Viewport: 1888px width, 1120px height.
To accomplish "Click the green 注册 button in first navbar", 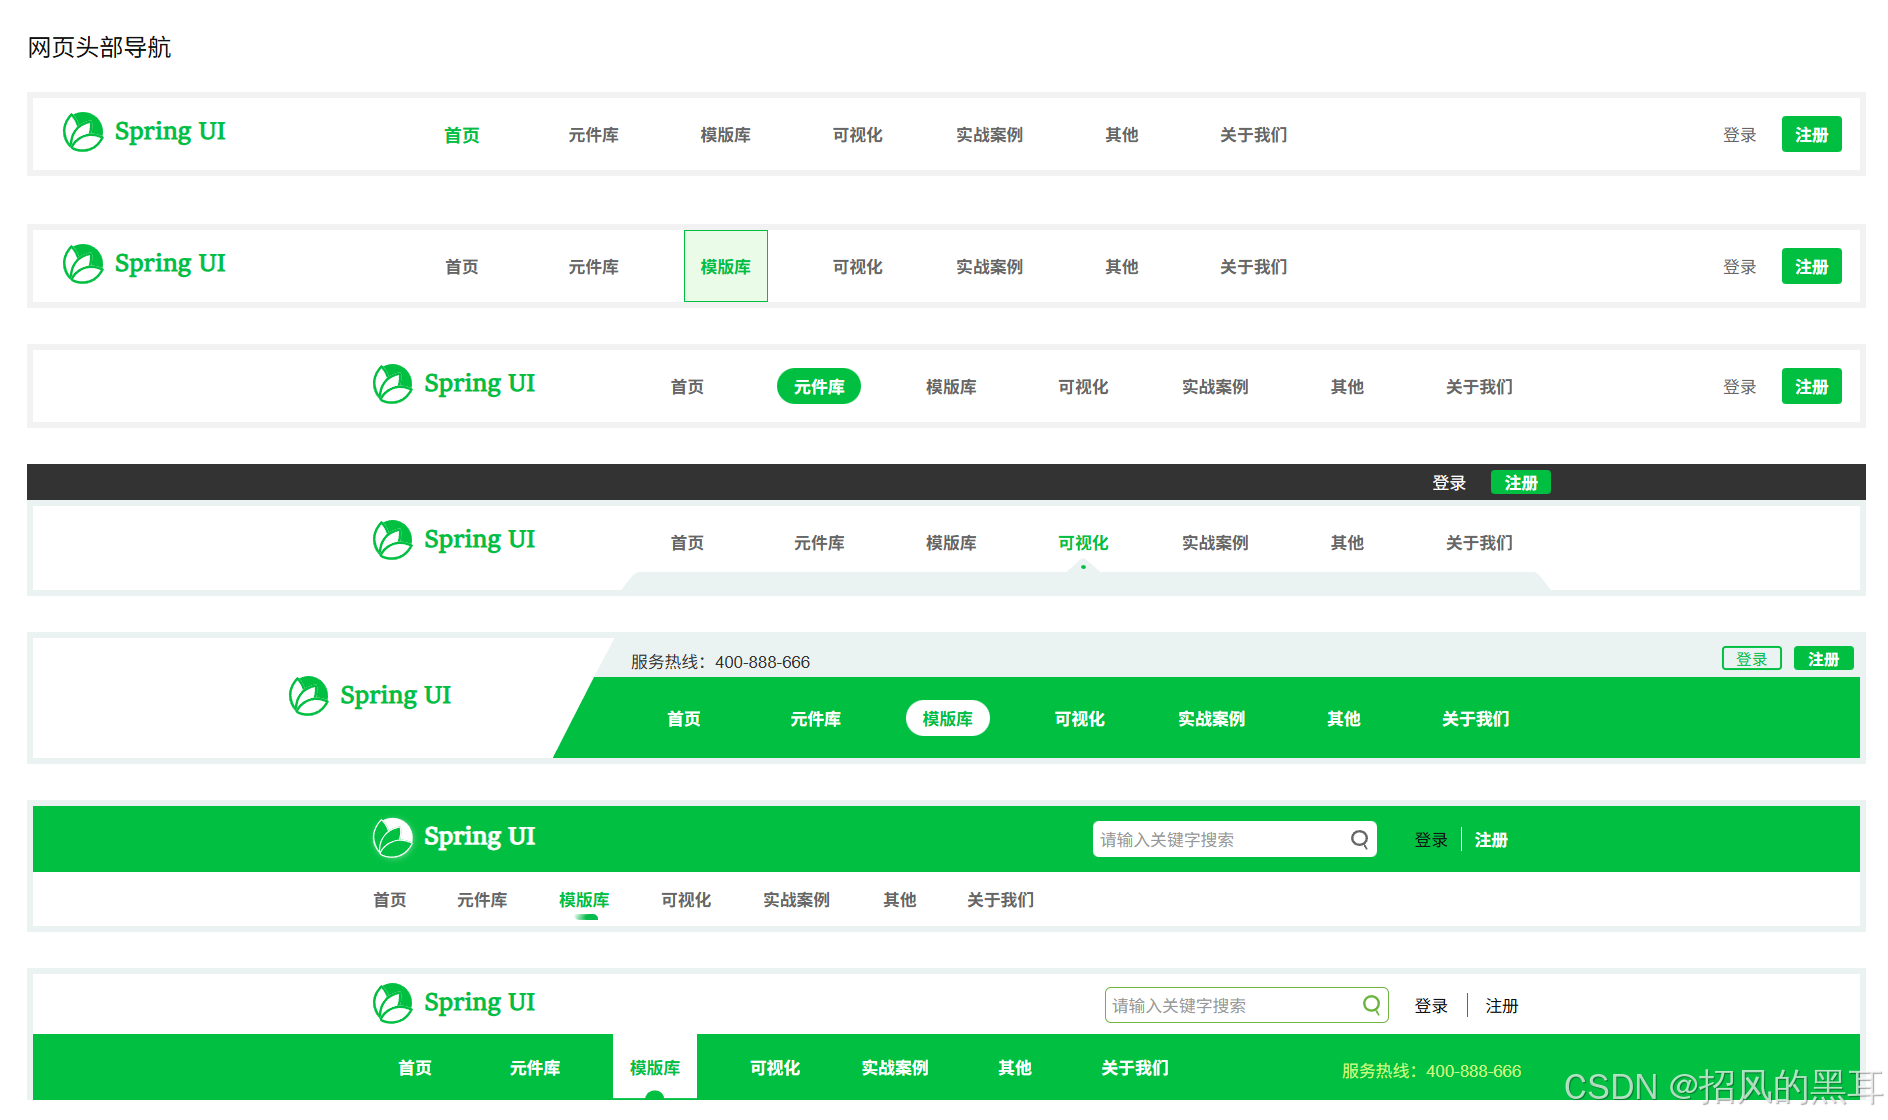I will (1811, 134).
